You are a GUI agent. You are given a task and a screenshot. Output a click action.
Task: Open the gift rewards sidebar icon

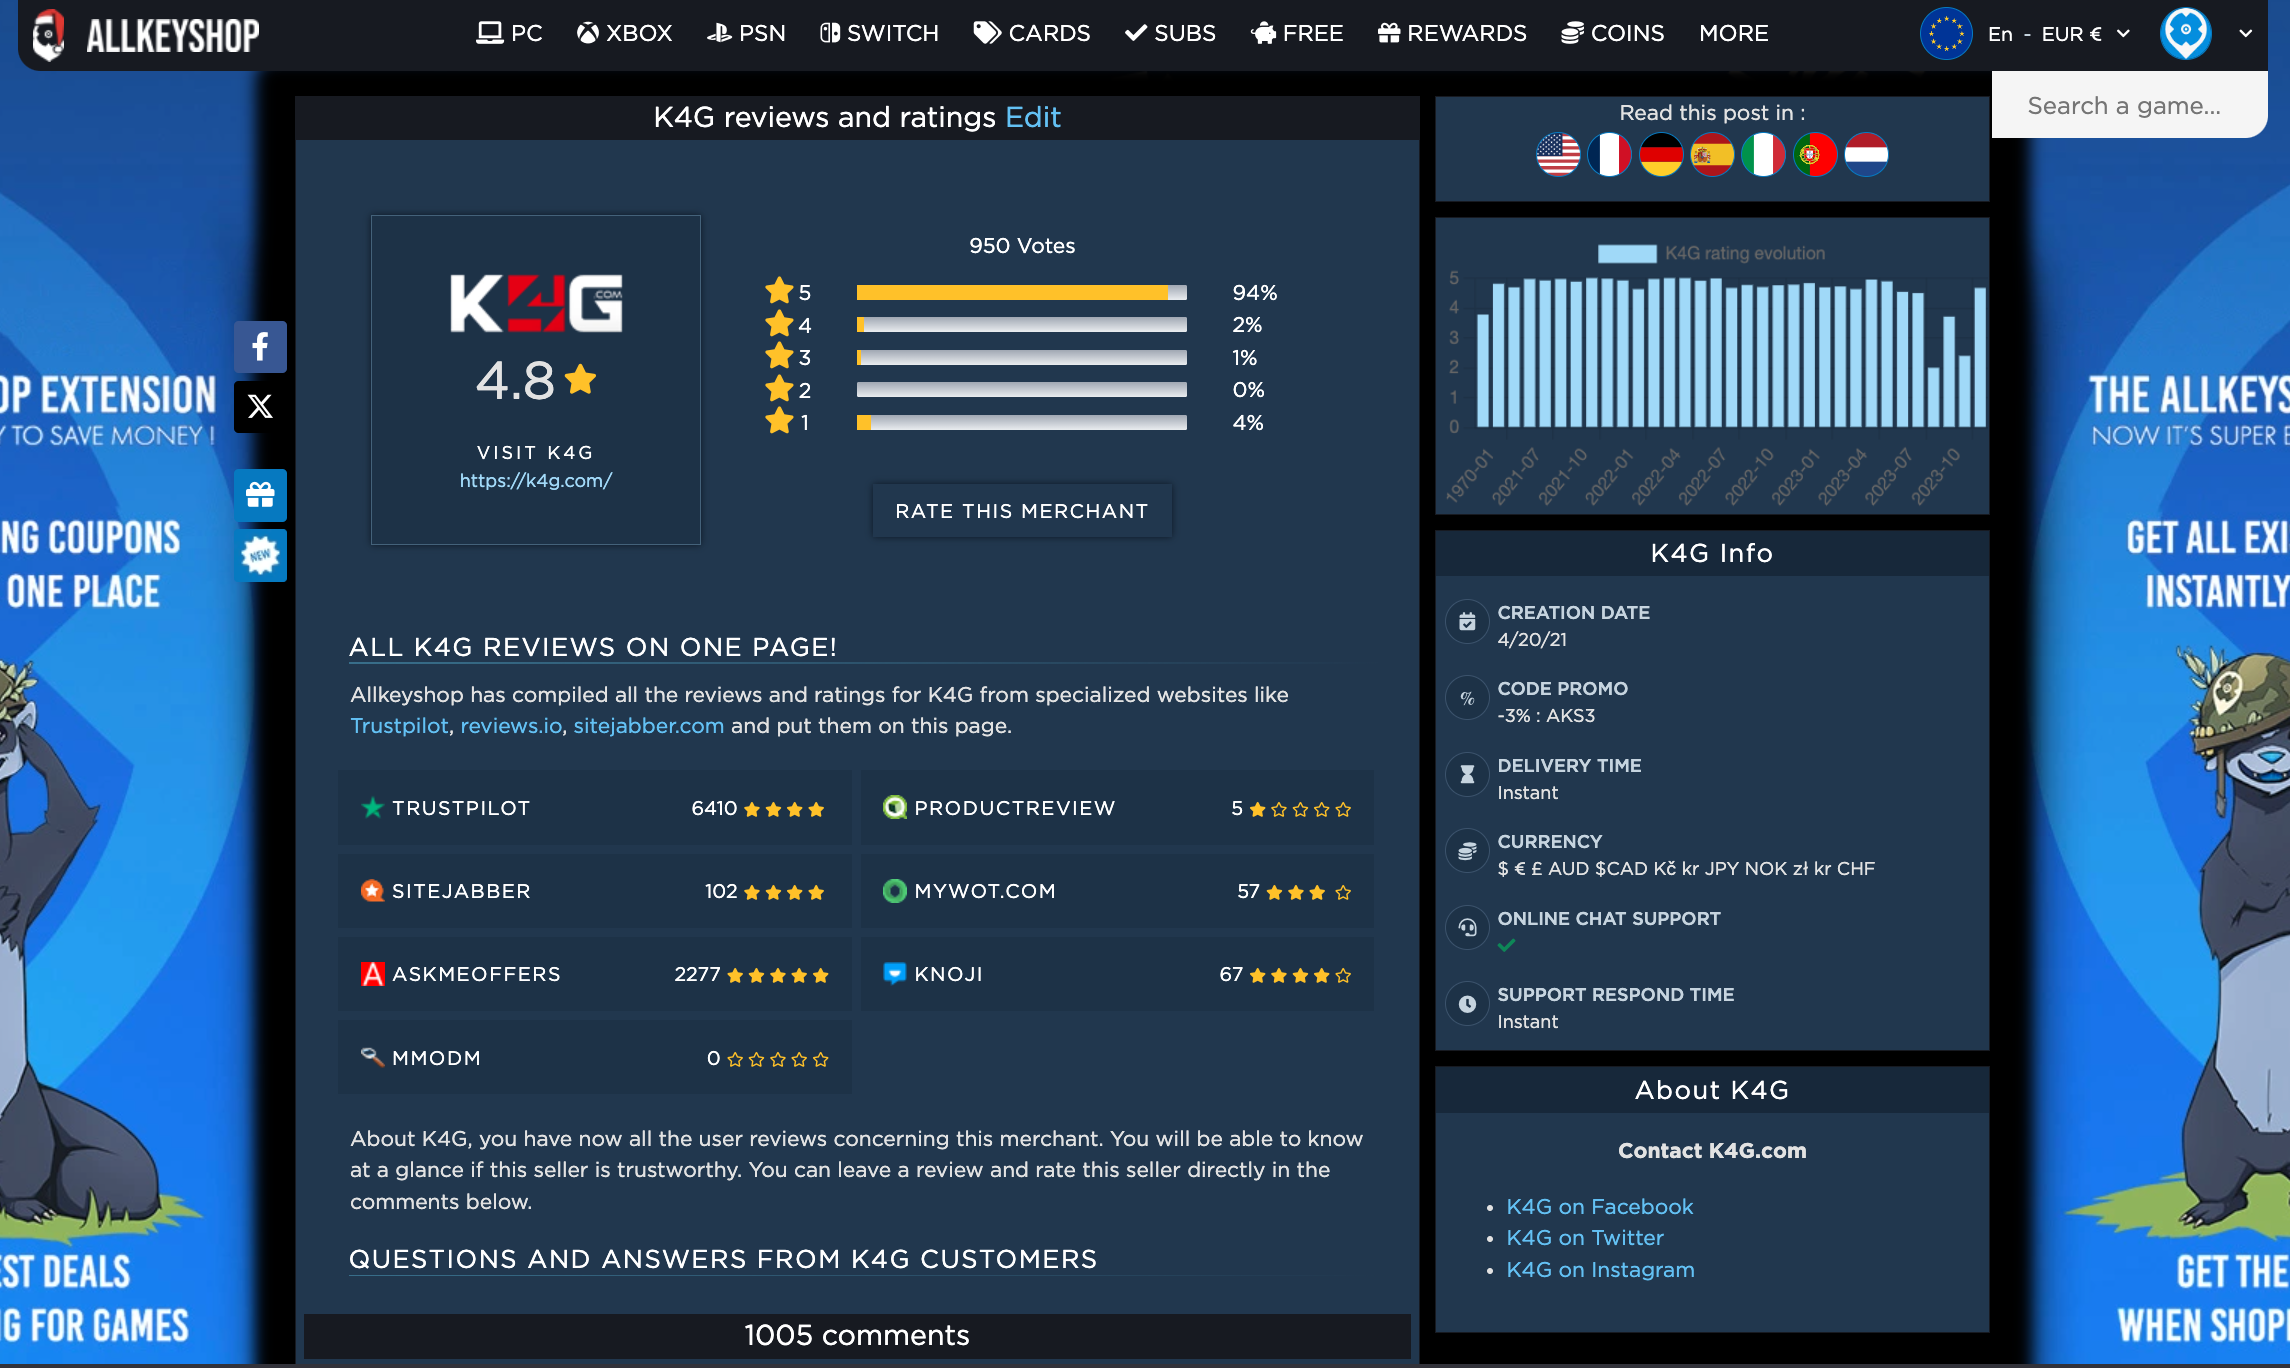point(260,495)
